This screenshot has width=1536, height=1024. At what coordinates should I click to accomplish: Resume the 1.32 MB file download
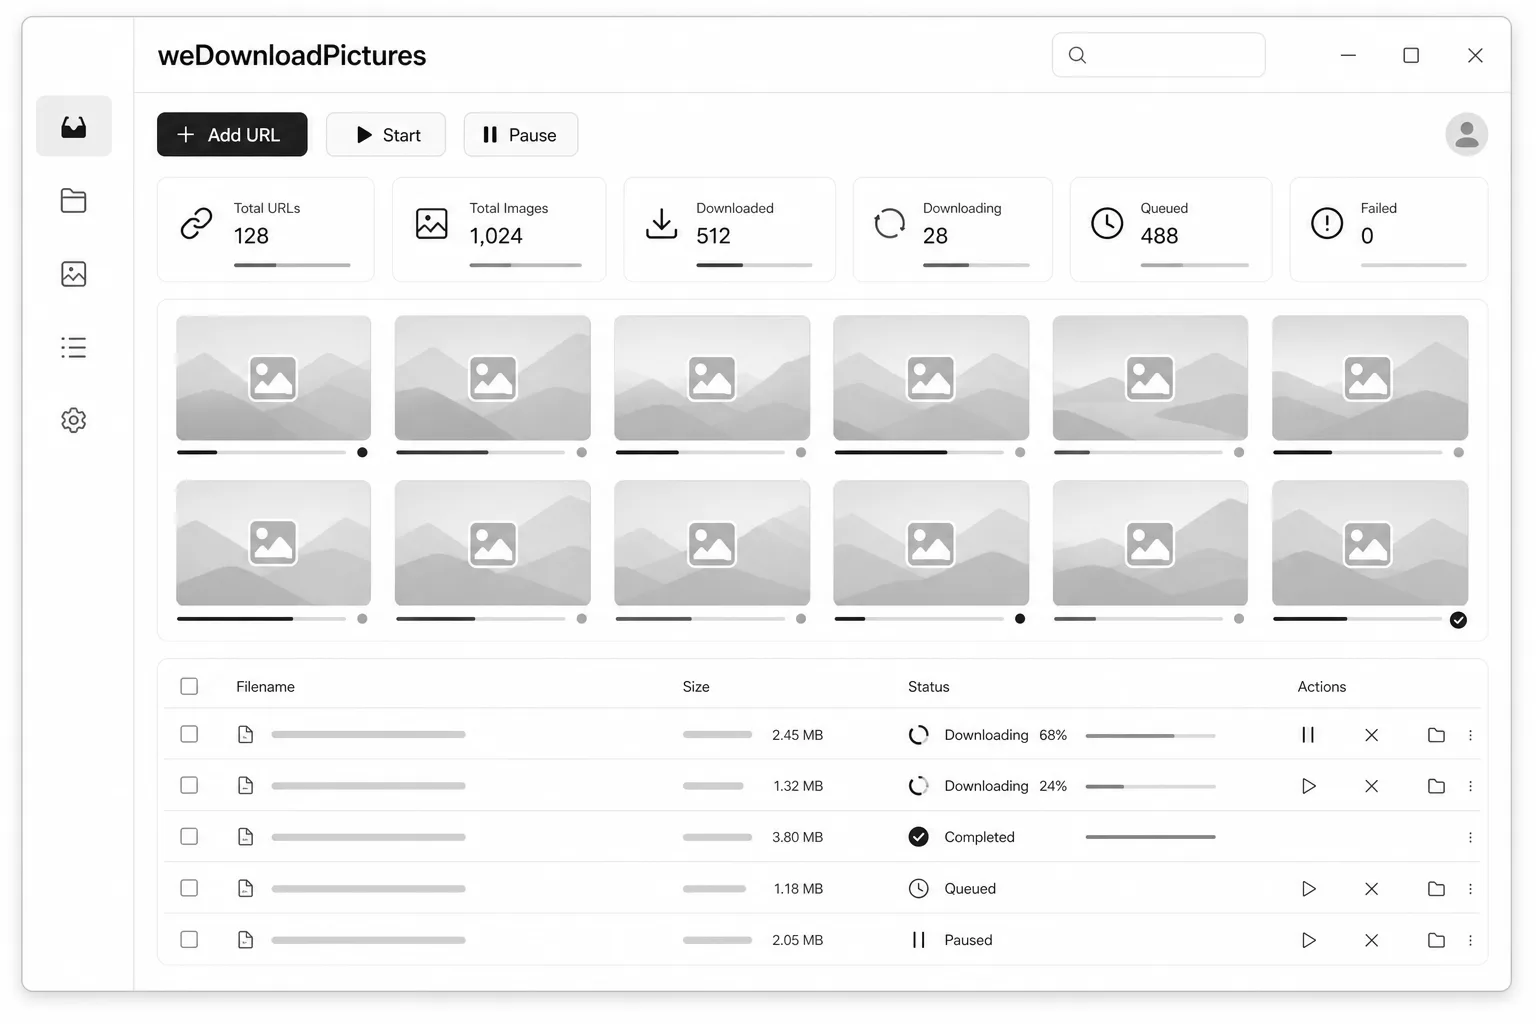(1308, 786)
